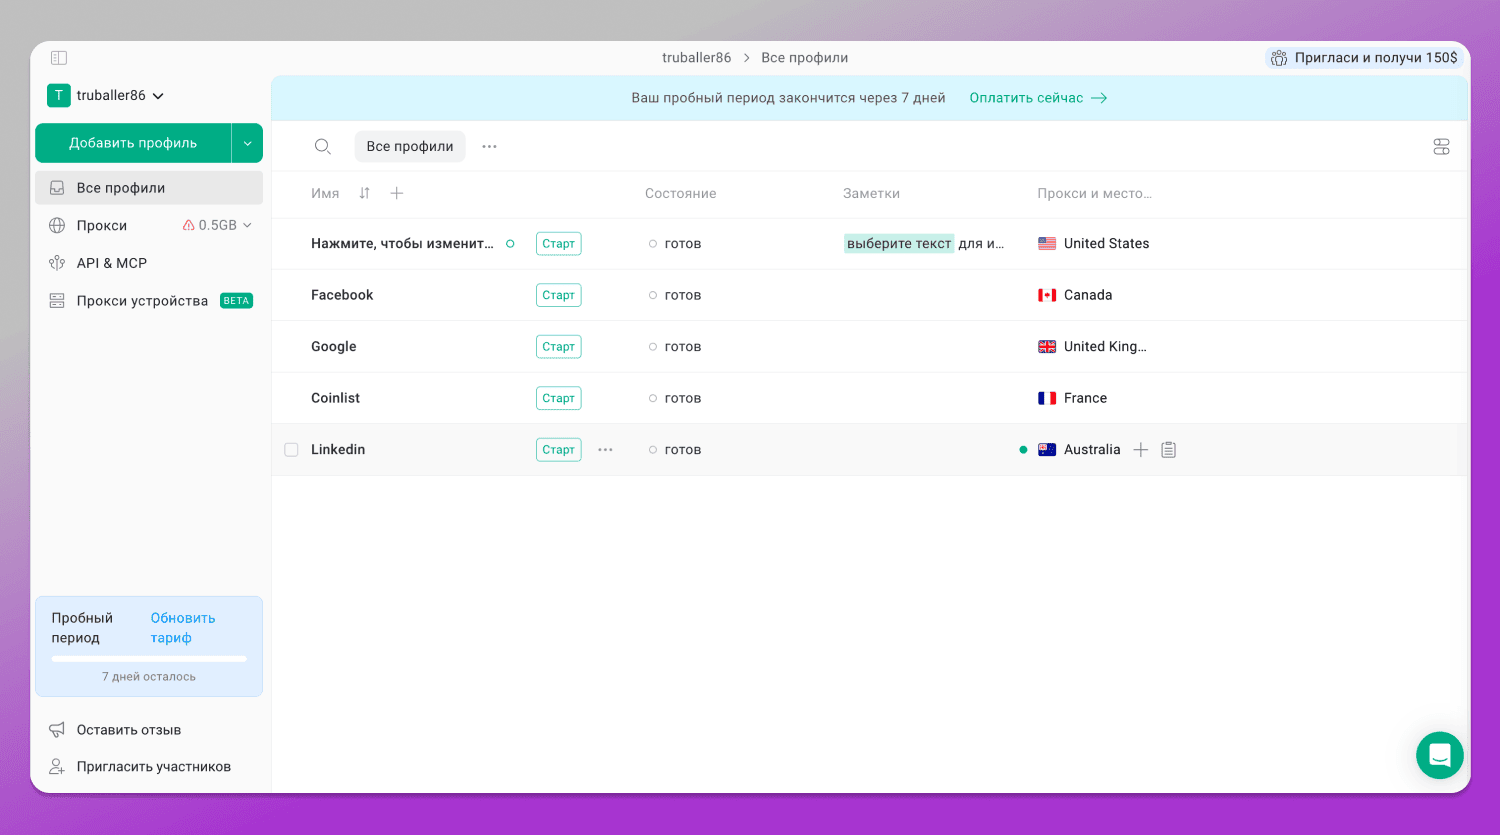The width and height of the screenshot is (1500, 835).
Task: Click truballer86 in the breadcrumb
Action: click(696, 58)
